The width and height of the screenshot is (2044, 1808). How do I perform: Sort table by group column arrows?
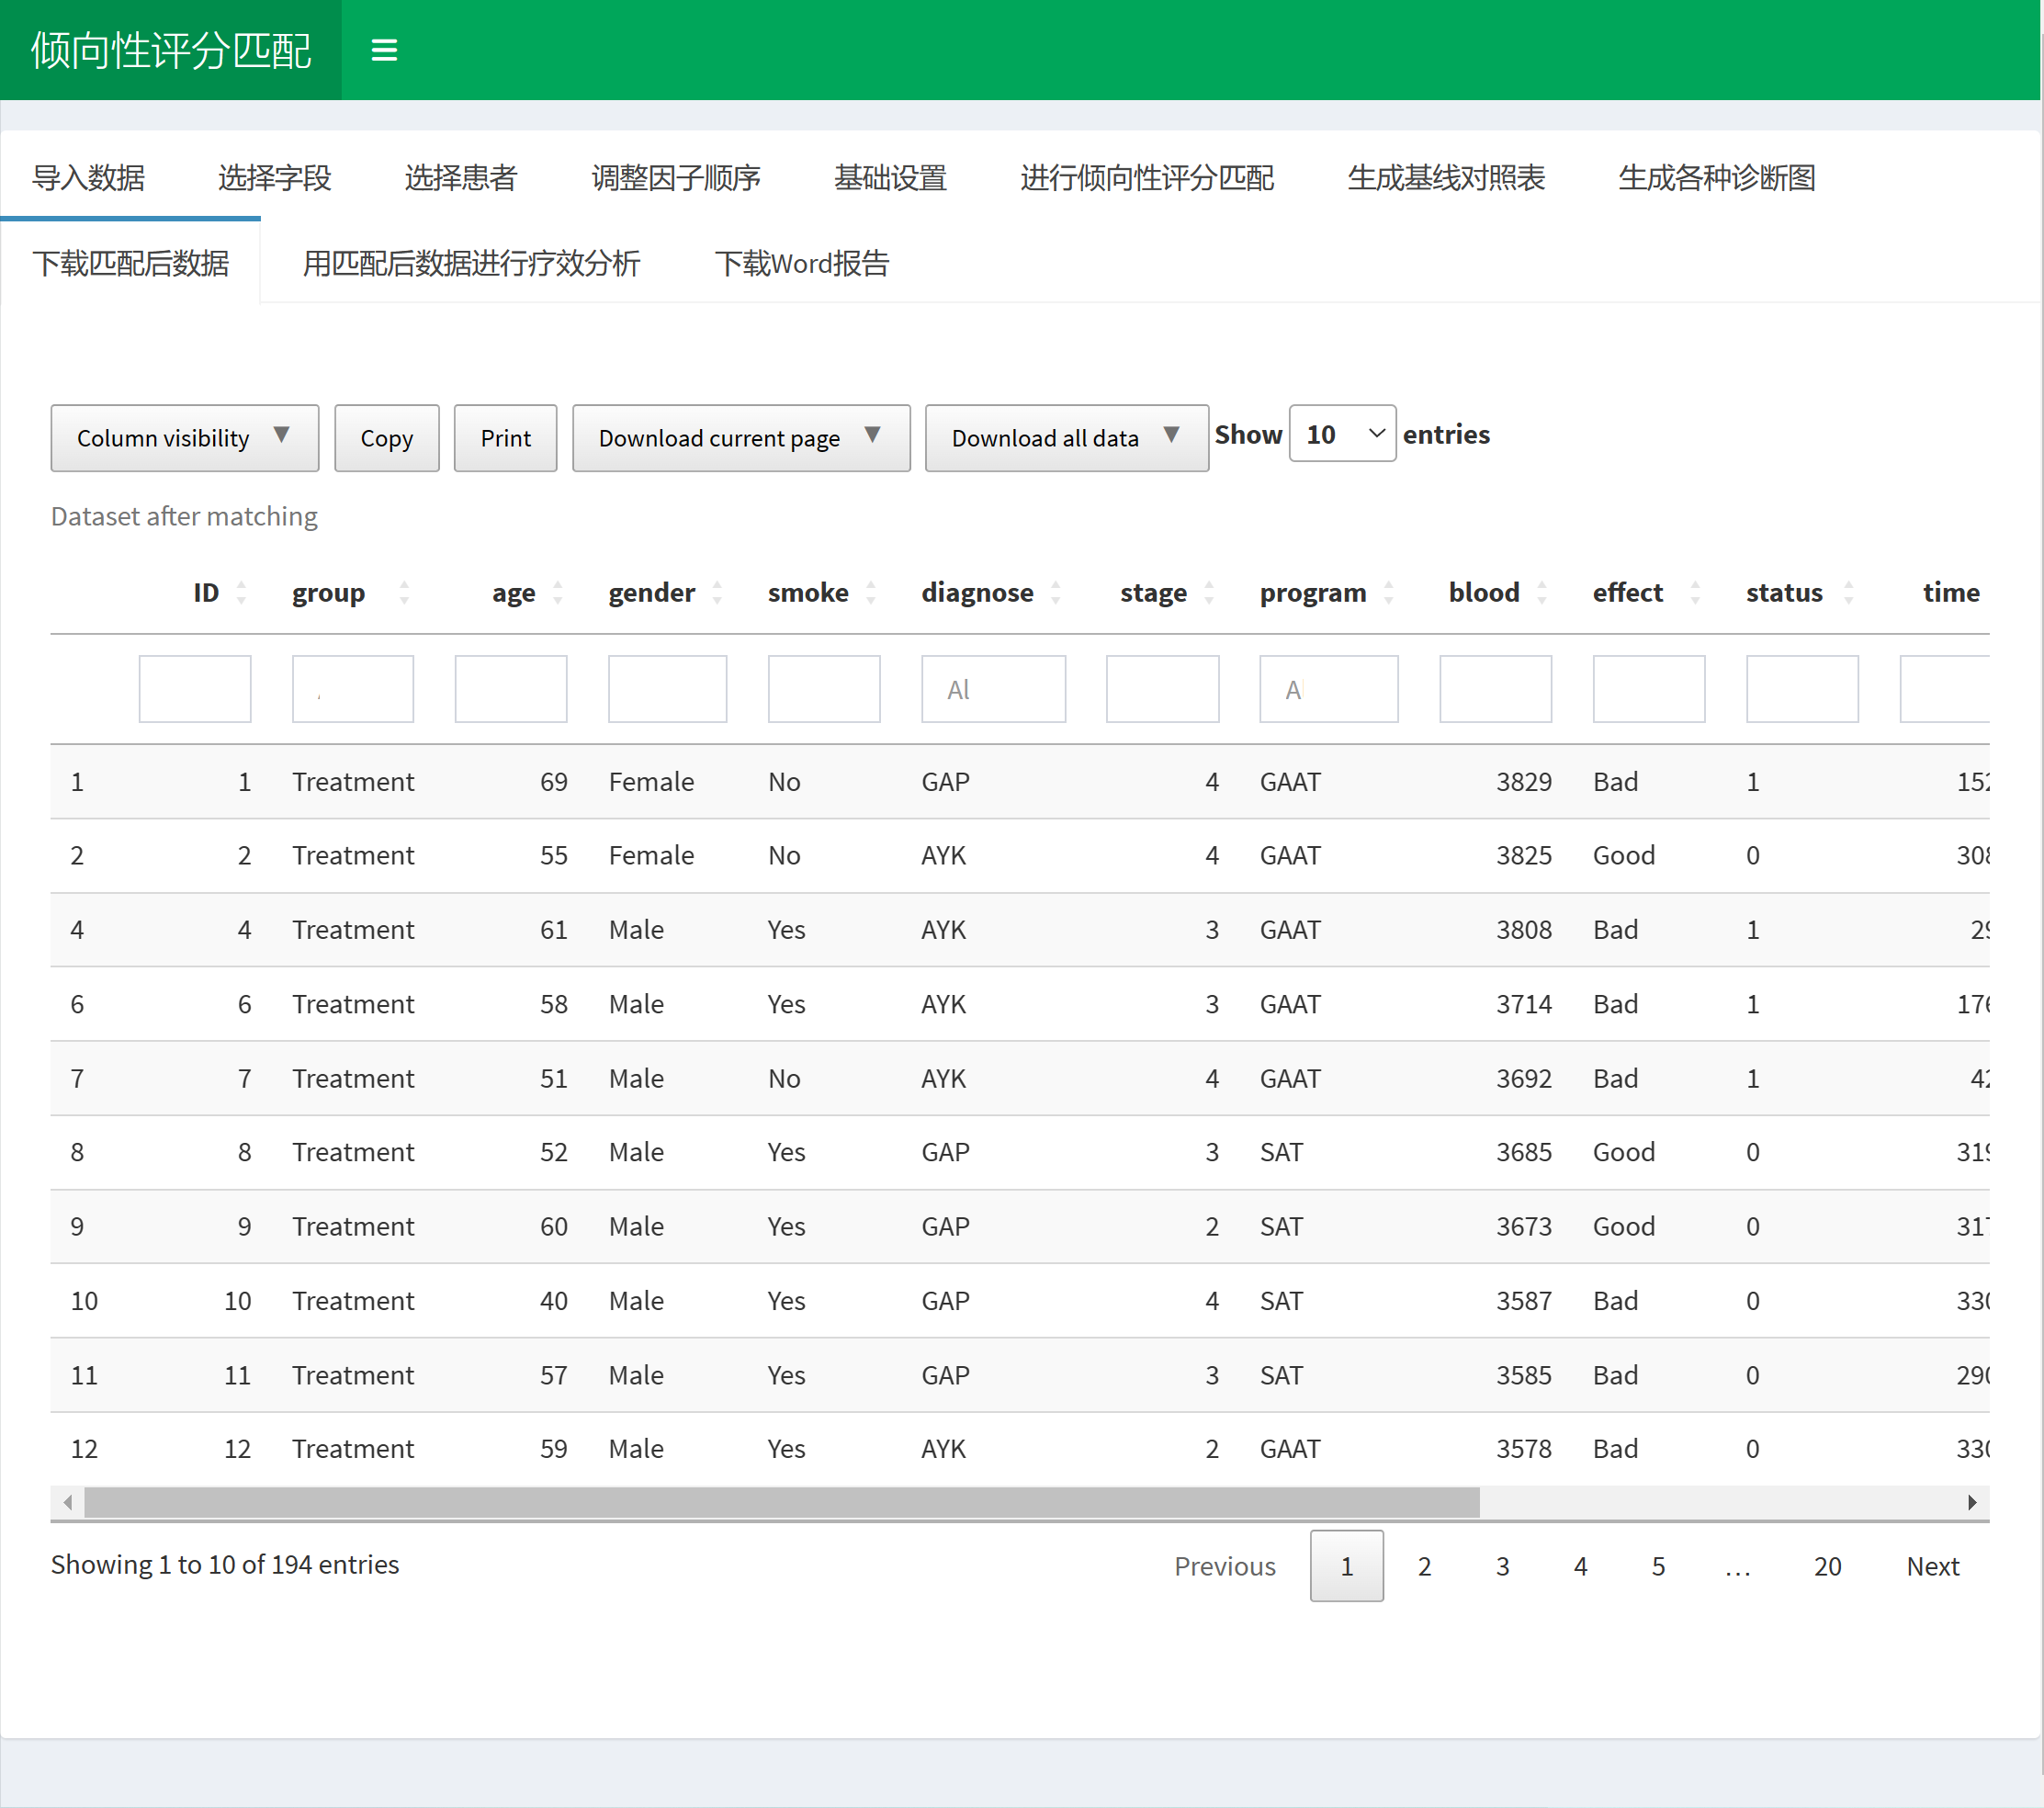(404, 593)
